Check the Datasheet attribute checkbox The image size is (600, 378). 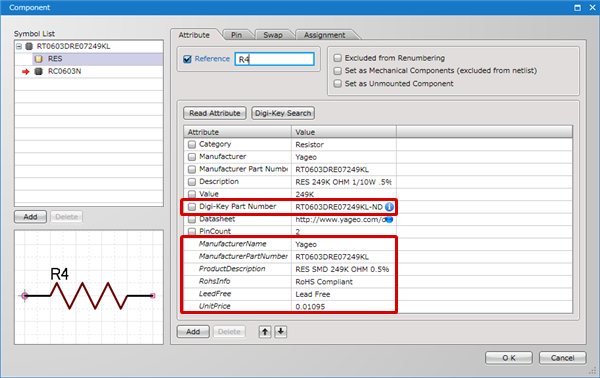192,219
